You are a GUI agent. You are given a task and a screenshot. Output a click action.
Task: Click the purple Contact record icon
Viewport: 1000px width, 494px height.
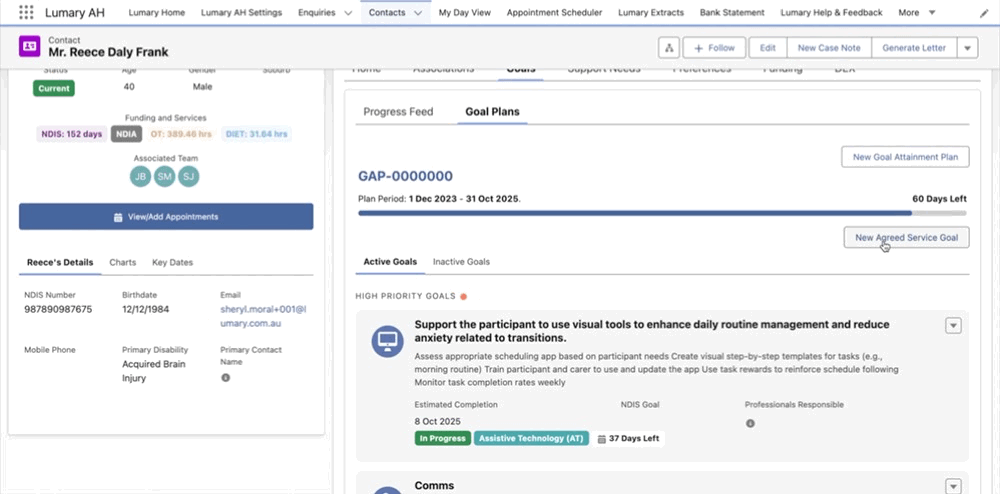tap(29, 47)
